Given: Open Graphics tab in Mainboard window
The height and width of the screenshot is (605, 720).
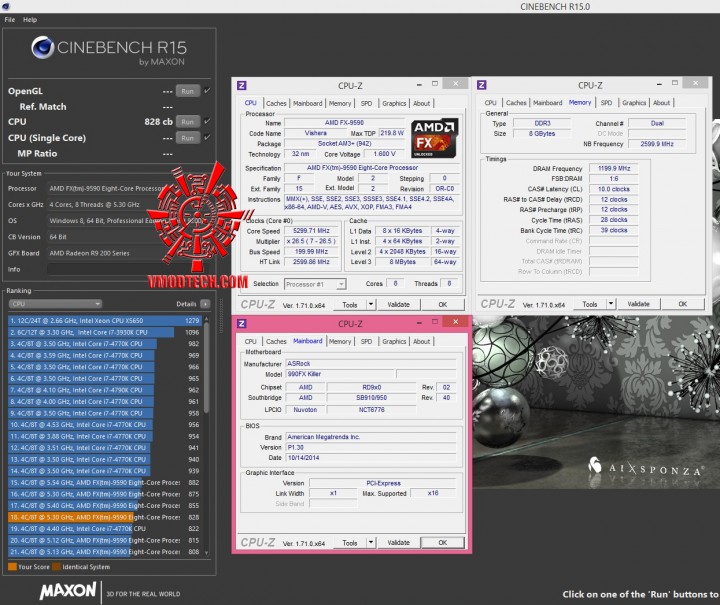Looking at the screenshot, I should [x=394, y=342].
